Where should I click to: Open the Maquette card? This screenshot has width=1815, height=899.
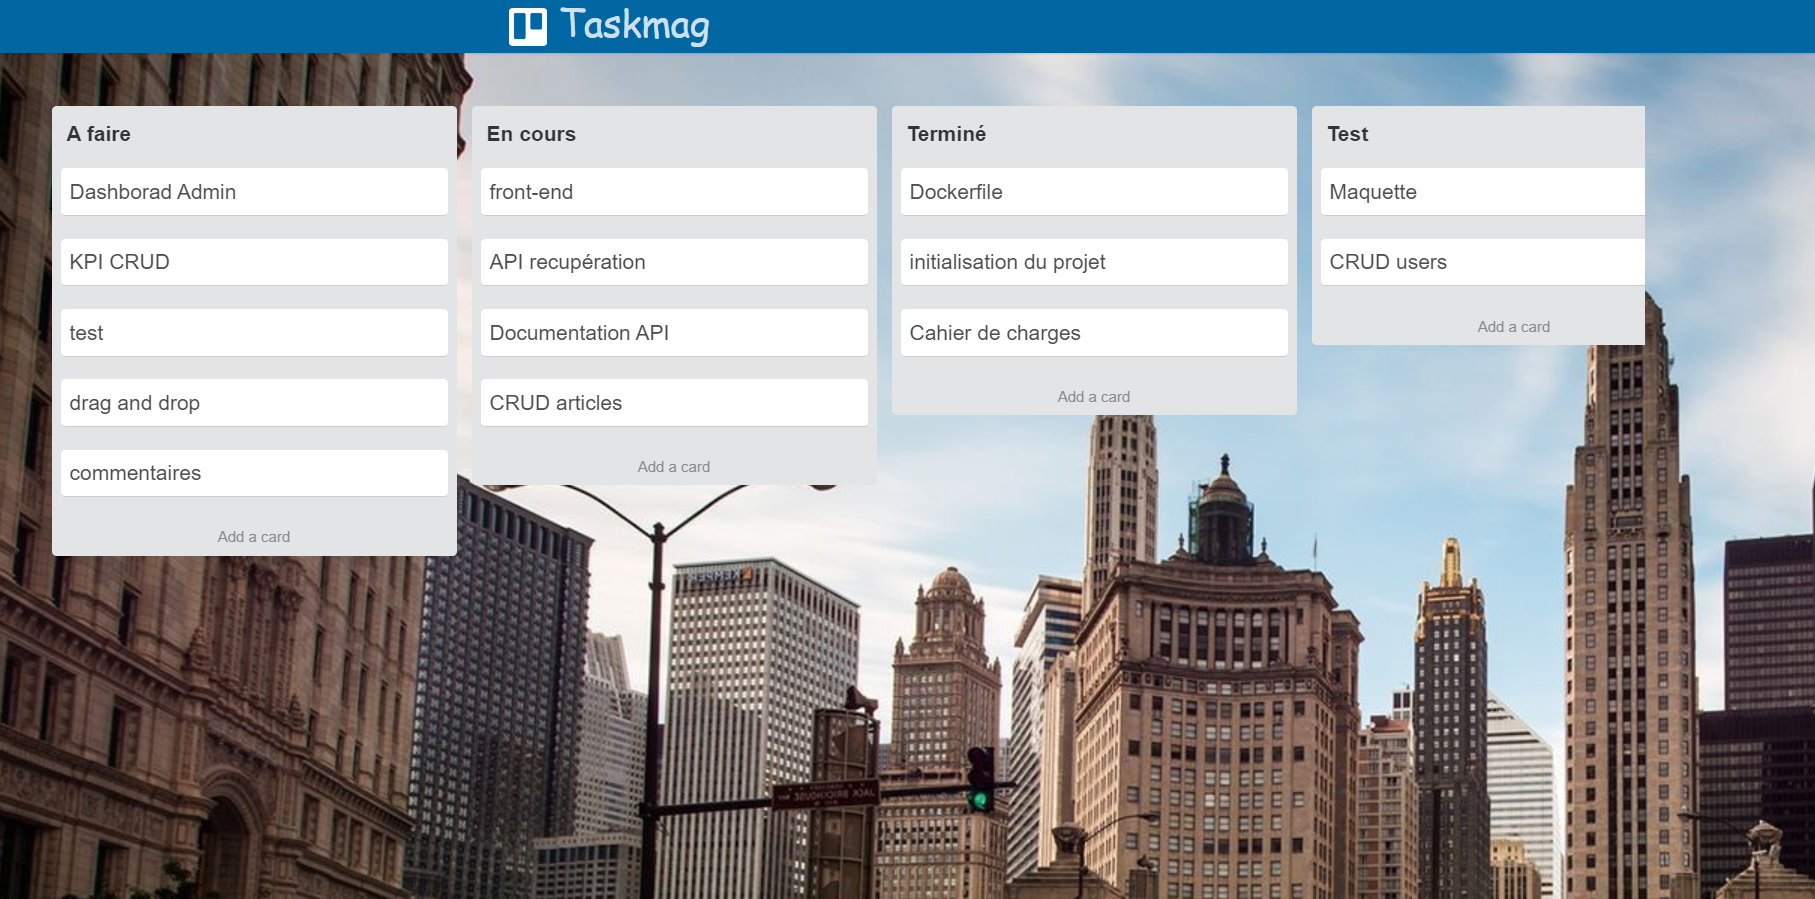1482,192
